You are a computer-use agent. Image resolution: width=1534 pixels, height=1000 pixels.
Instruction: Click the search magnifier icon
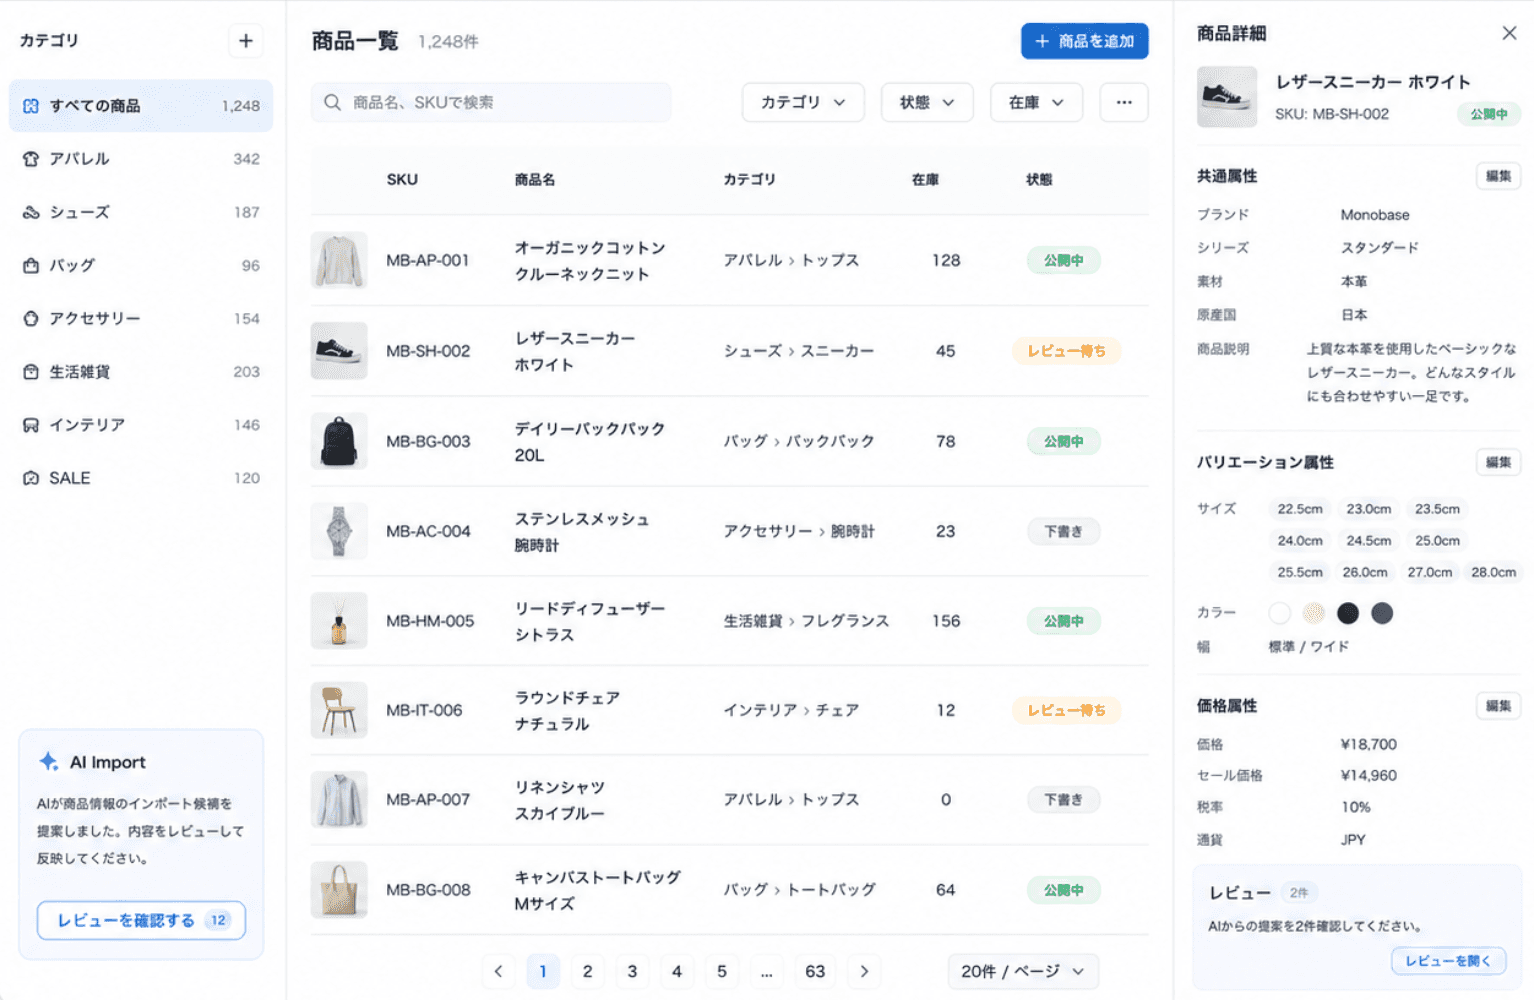[x=333, y=102]
